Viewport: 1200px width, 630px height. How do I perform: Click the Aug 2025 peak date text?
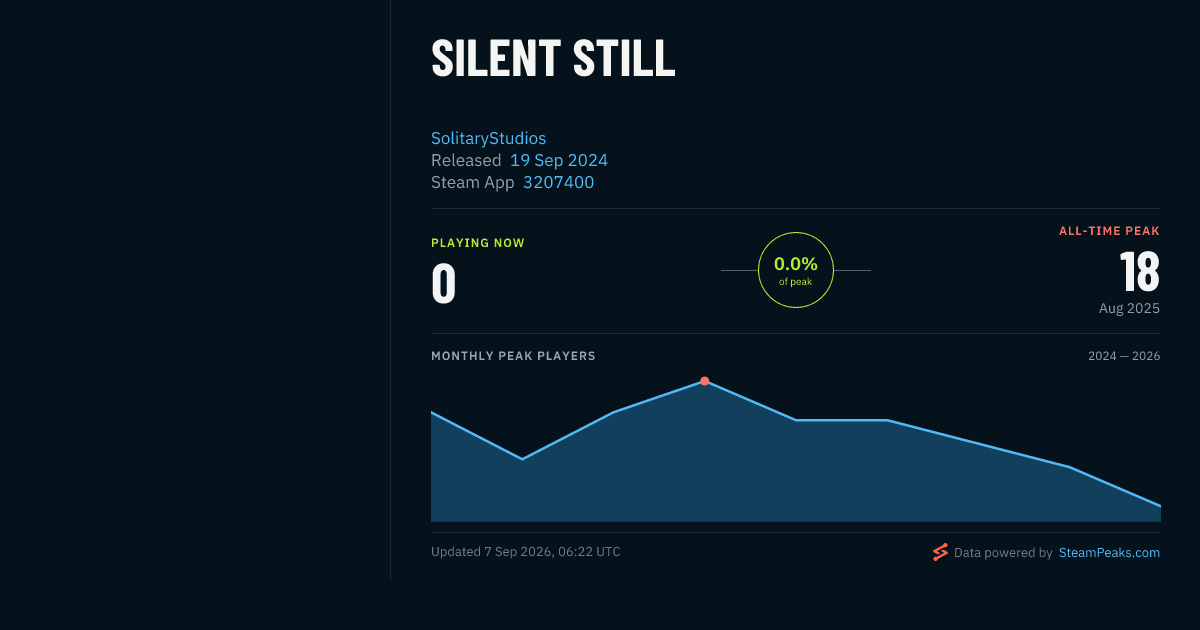point(1130,308)
